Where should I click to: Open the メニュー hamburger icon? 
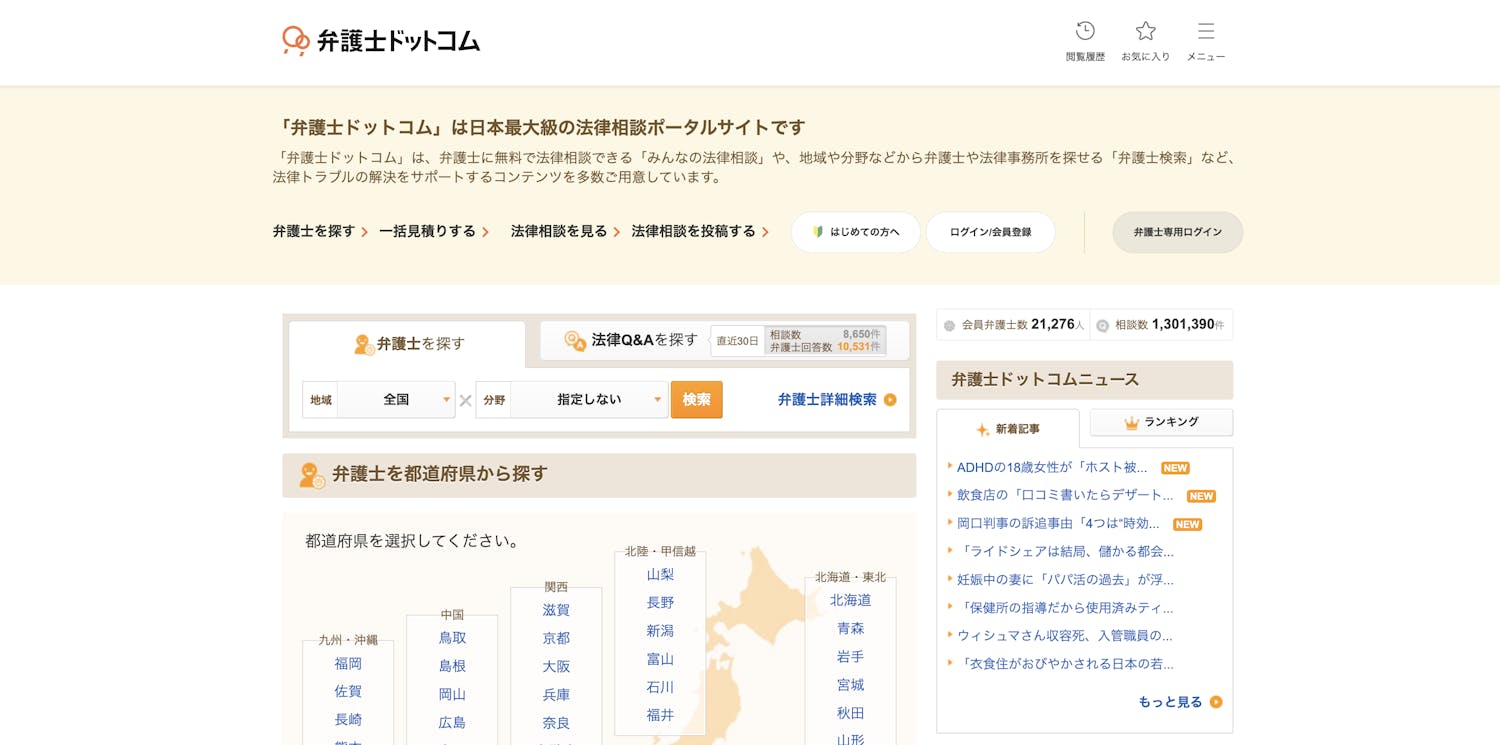point(1206,32)
